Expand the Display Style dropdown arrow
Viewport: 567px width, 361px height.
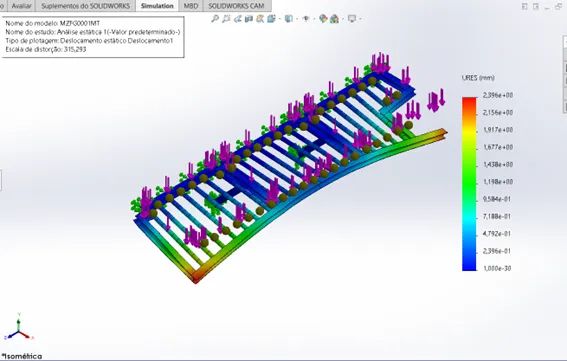(297, 19)
